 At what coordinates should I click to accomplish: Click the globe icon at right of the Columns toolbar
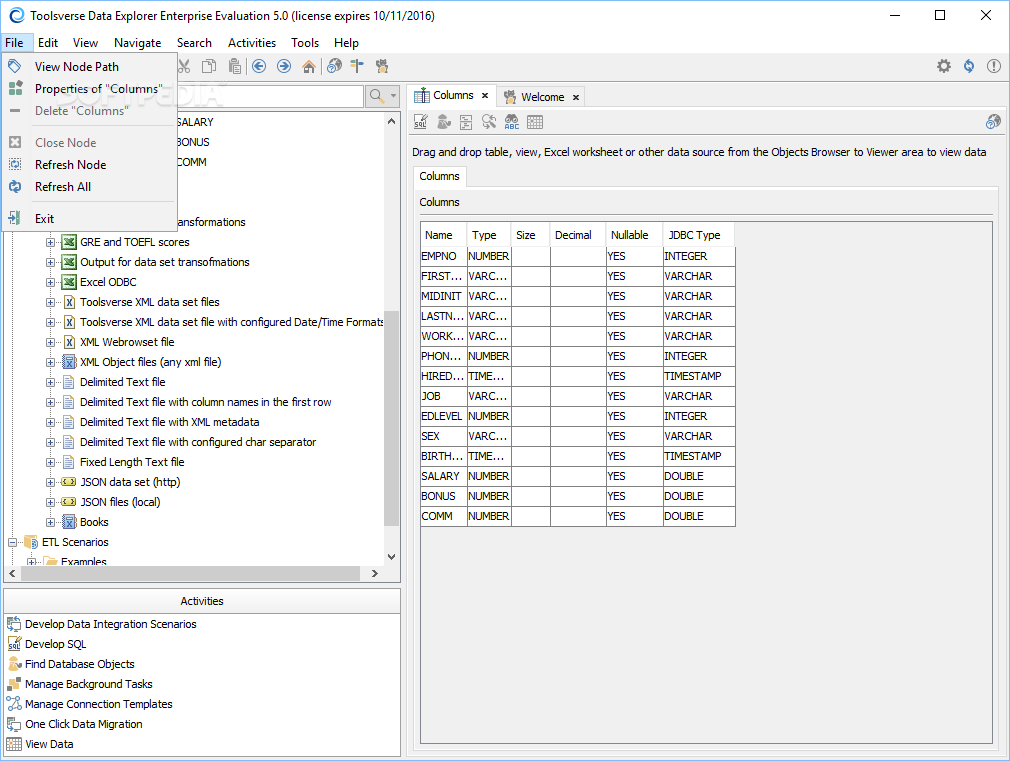point(993,122)
